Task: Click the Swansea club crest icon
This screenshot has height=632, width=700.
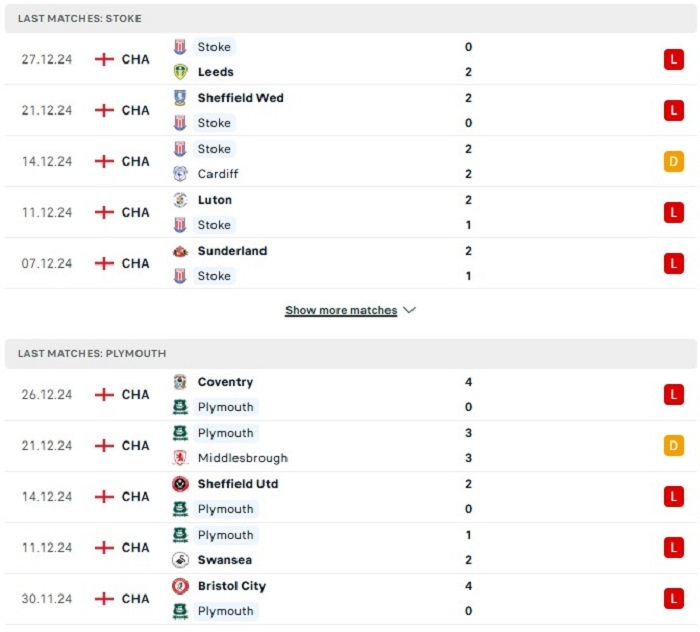Action: 180,560
